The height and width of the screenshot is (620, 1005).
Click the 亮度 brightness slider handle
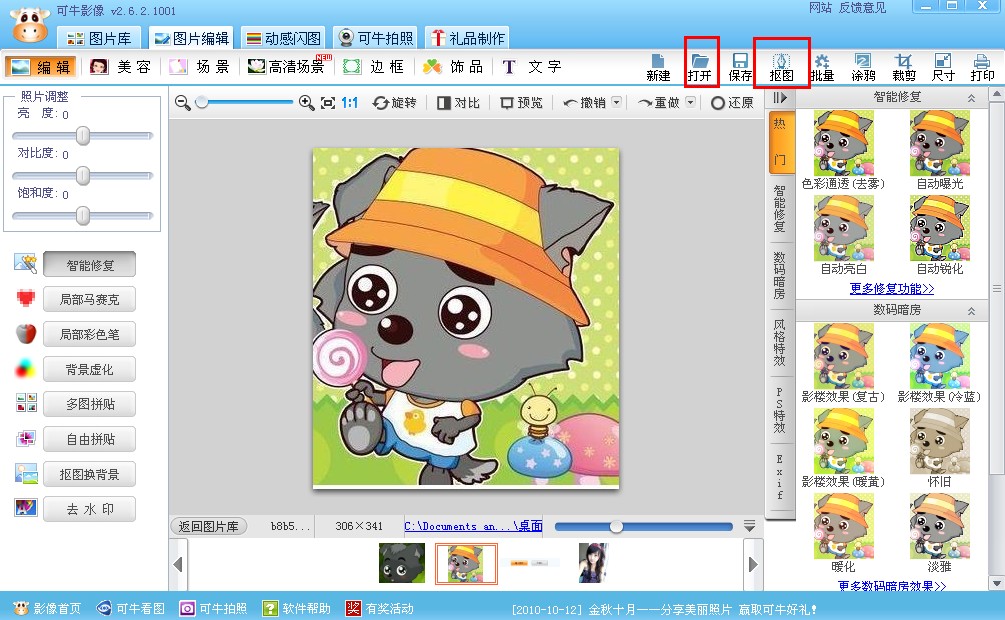point(83,135)
